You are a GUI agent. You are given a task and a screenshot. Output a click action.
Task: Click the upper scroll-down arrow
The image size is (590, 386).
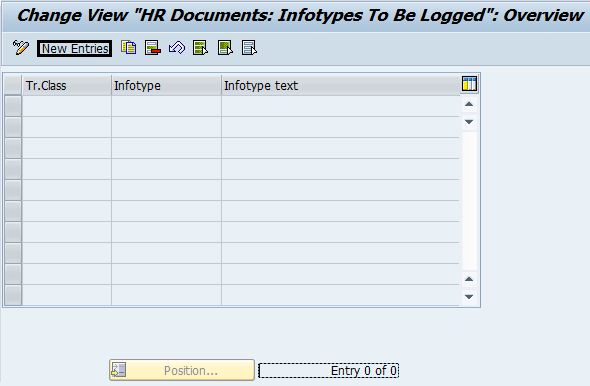(469, 122)
